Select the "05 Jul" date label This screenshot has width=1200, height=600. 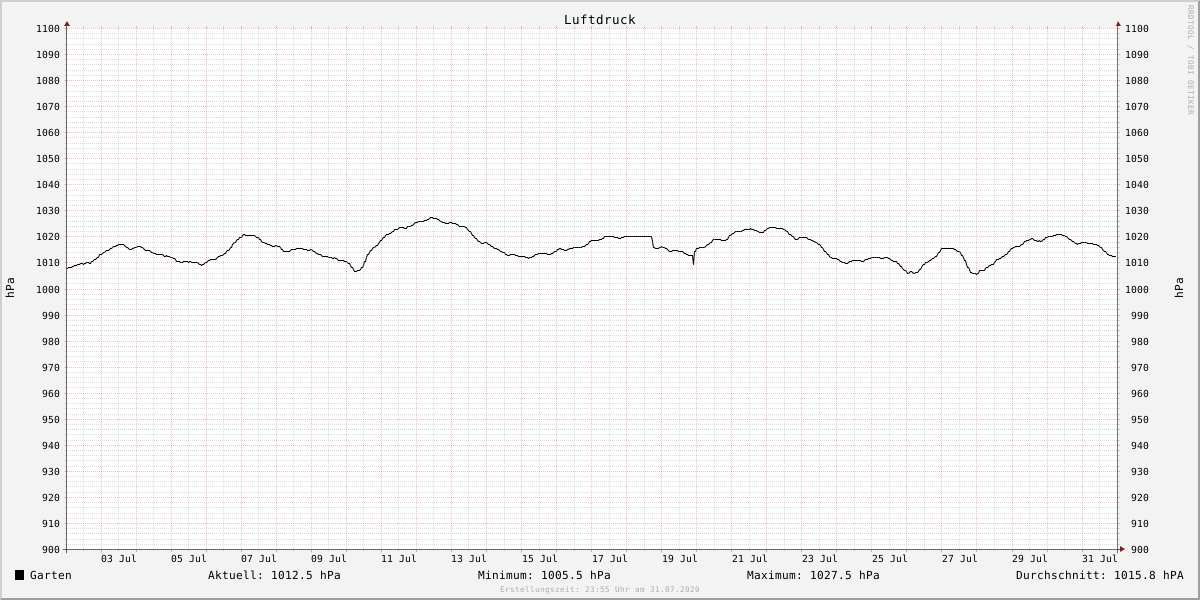(x=189, y=559)
